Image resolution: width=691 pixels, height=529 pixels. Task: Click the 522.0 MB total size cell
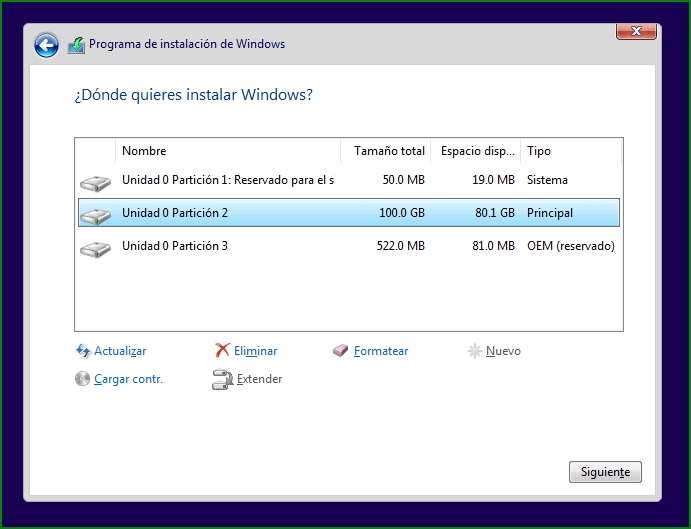(401, 246)
